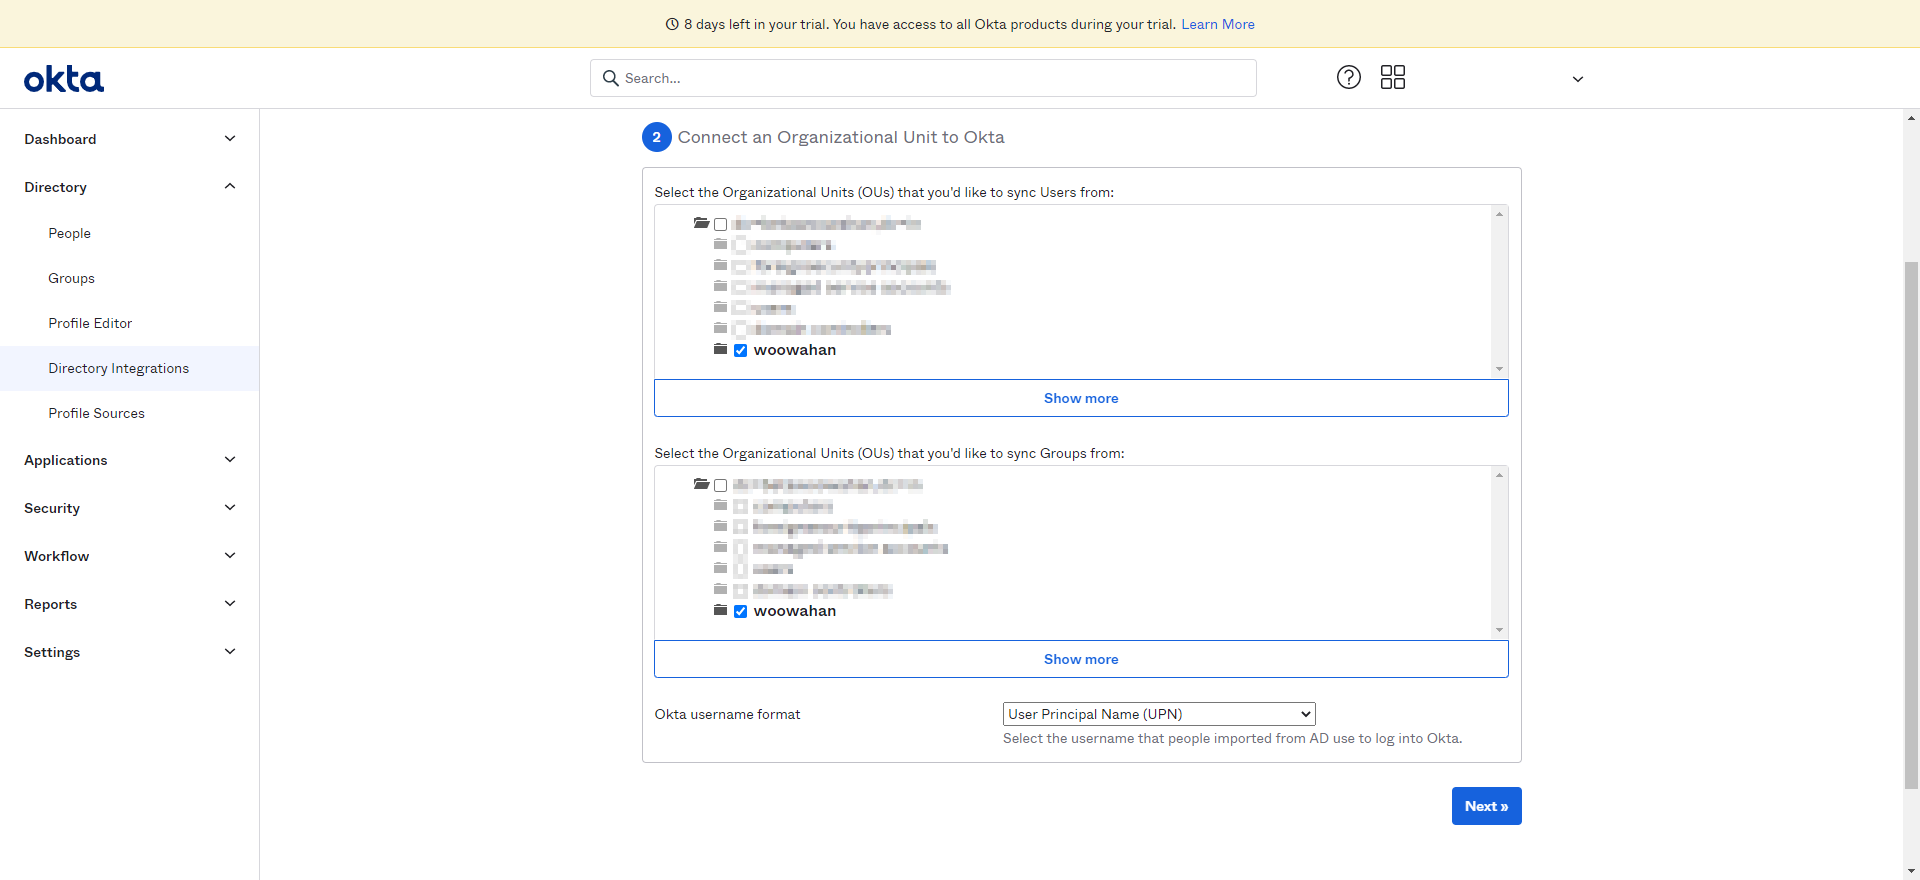Screen dimensions: 1920x880
Task: Click the main page vertical scrollbar thumb
Action: (1911, 525)
